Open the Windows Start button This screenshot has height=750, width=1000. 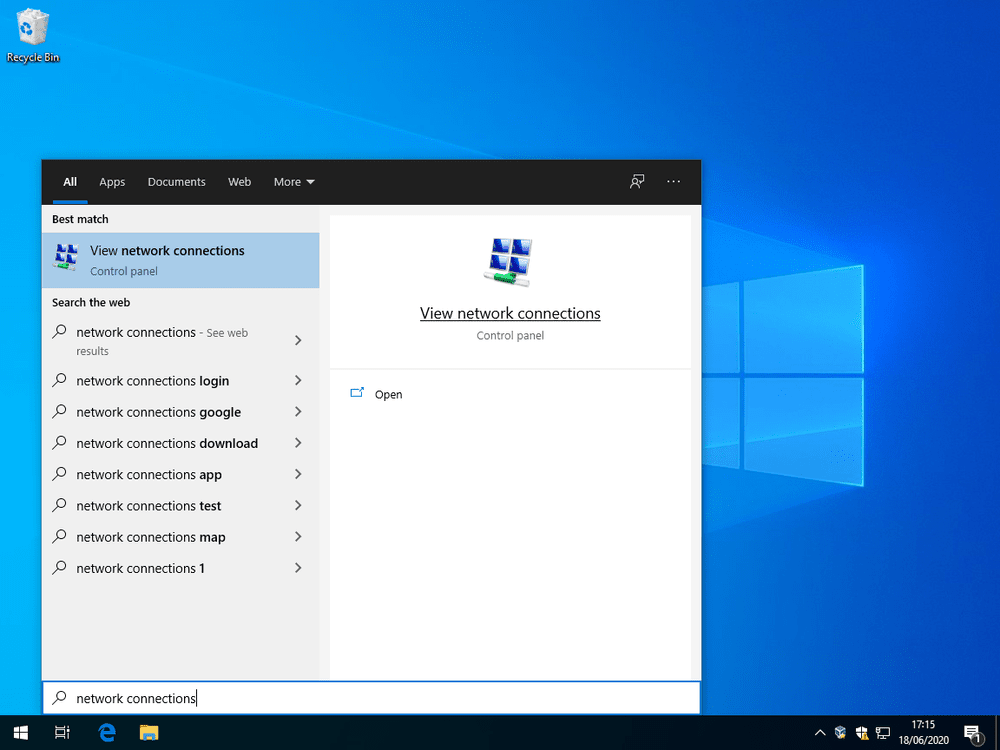(20, 733)
